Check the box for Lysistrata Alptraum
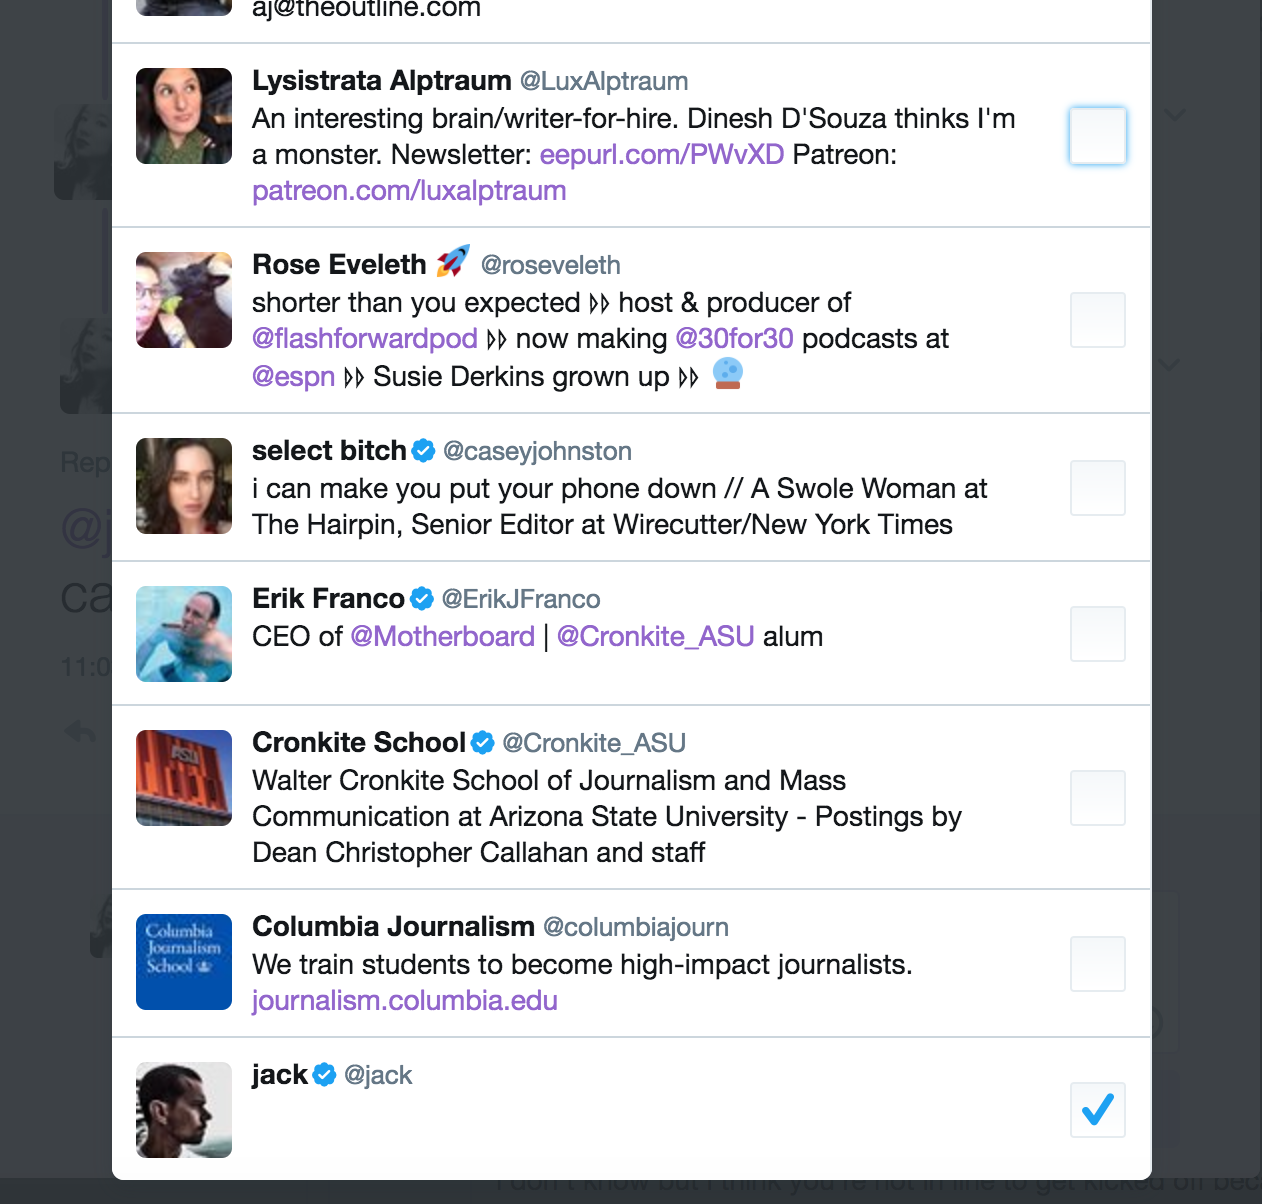The width and height of the screenshot is (1262, 1204). click(1097, 136)
